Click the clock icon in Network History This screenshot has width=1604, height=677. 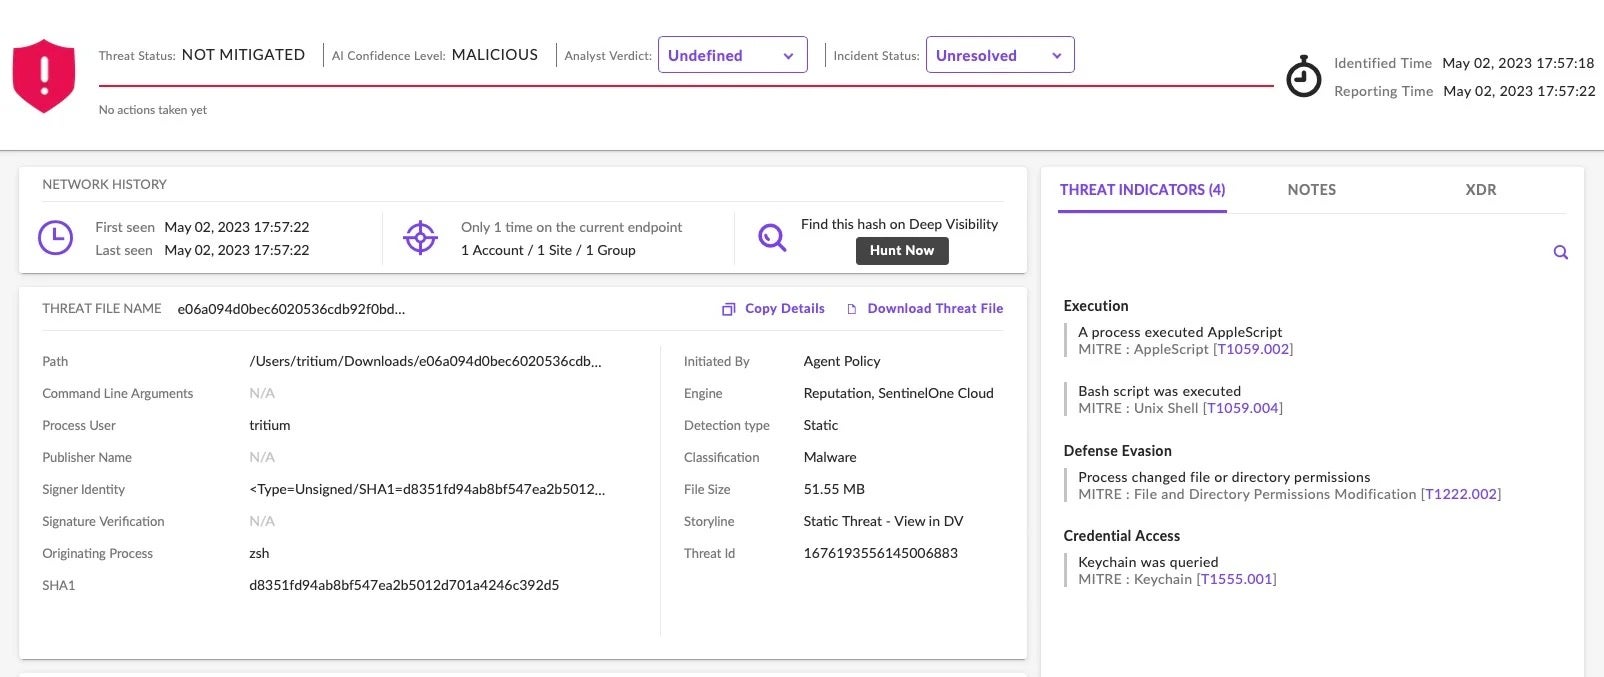pos(55,238)
